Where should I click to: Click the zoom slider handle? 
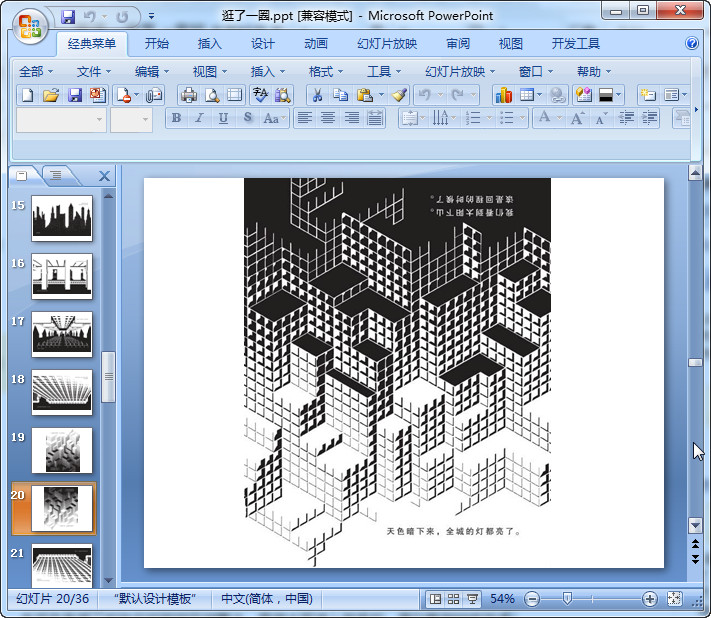[x=567, y=599]
